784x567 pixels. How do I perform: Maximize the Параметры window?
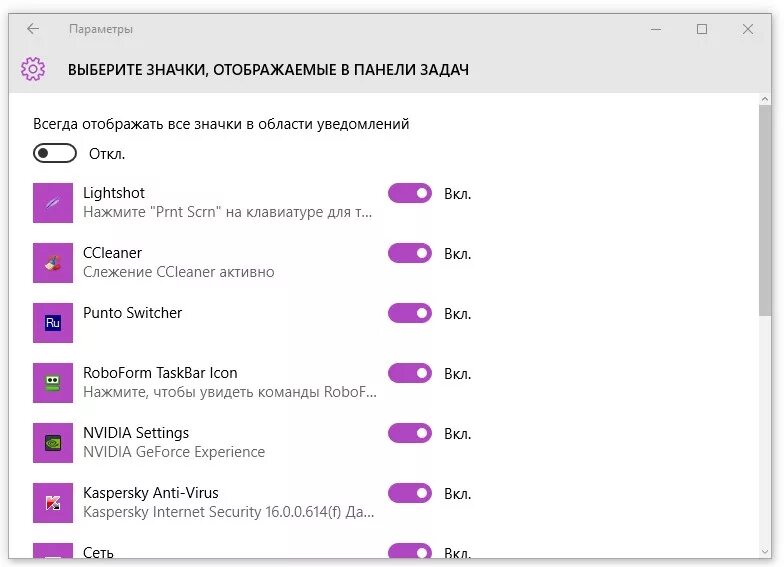tap(702, 29)
